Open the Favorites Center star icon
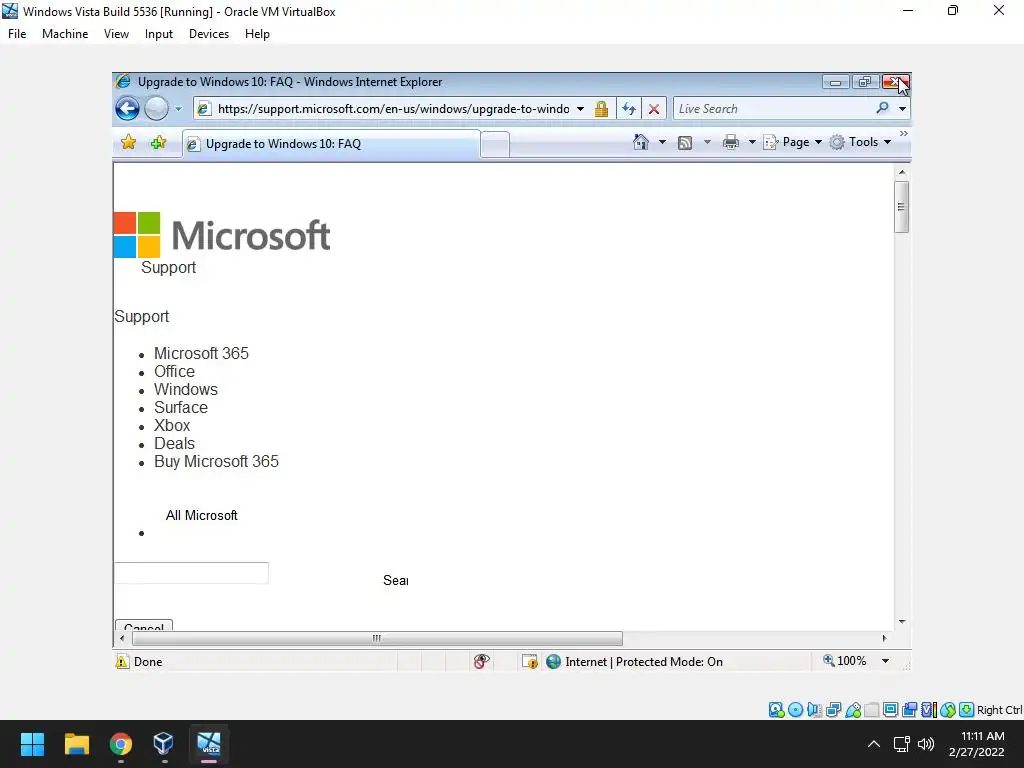Image resolution: width=1024 pixels, height=768 pixels. 129,142
